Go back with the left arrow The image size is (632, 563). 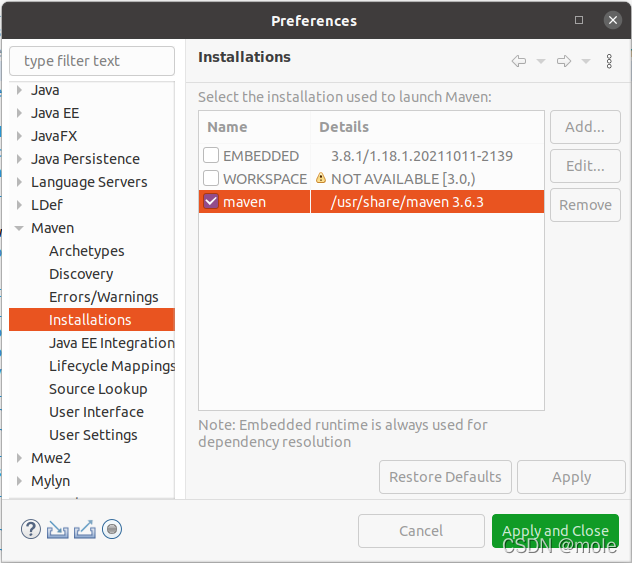519,61
